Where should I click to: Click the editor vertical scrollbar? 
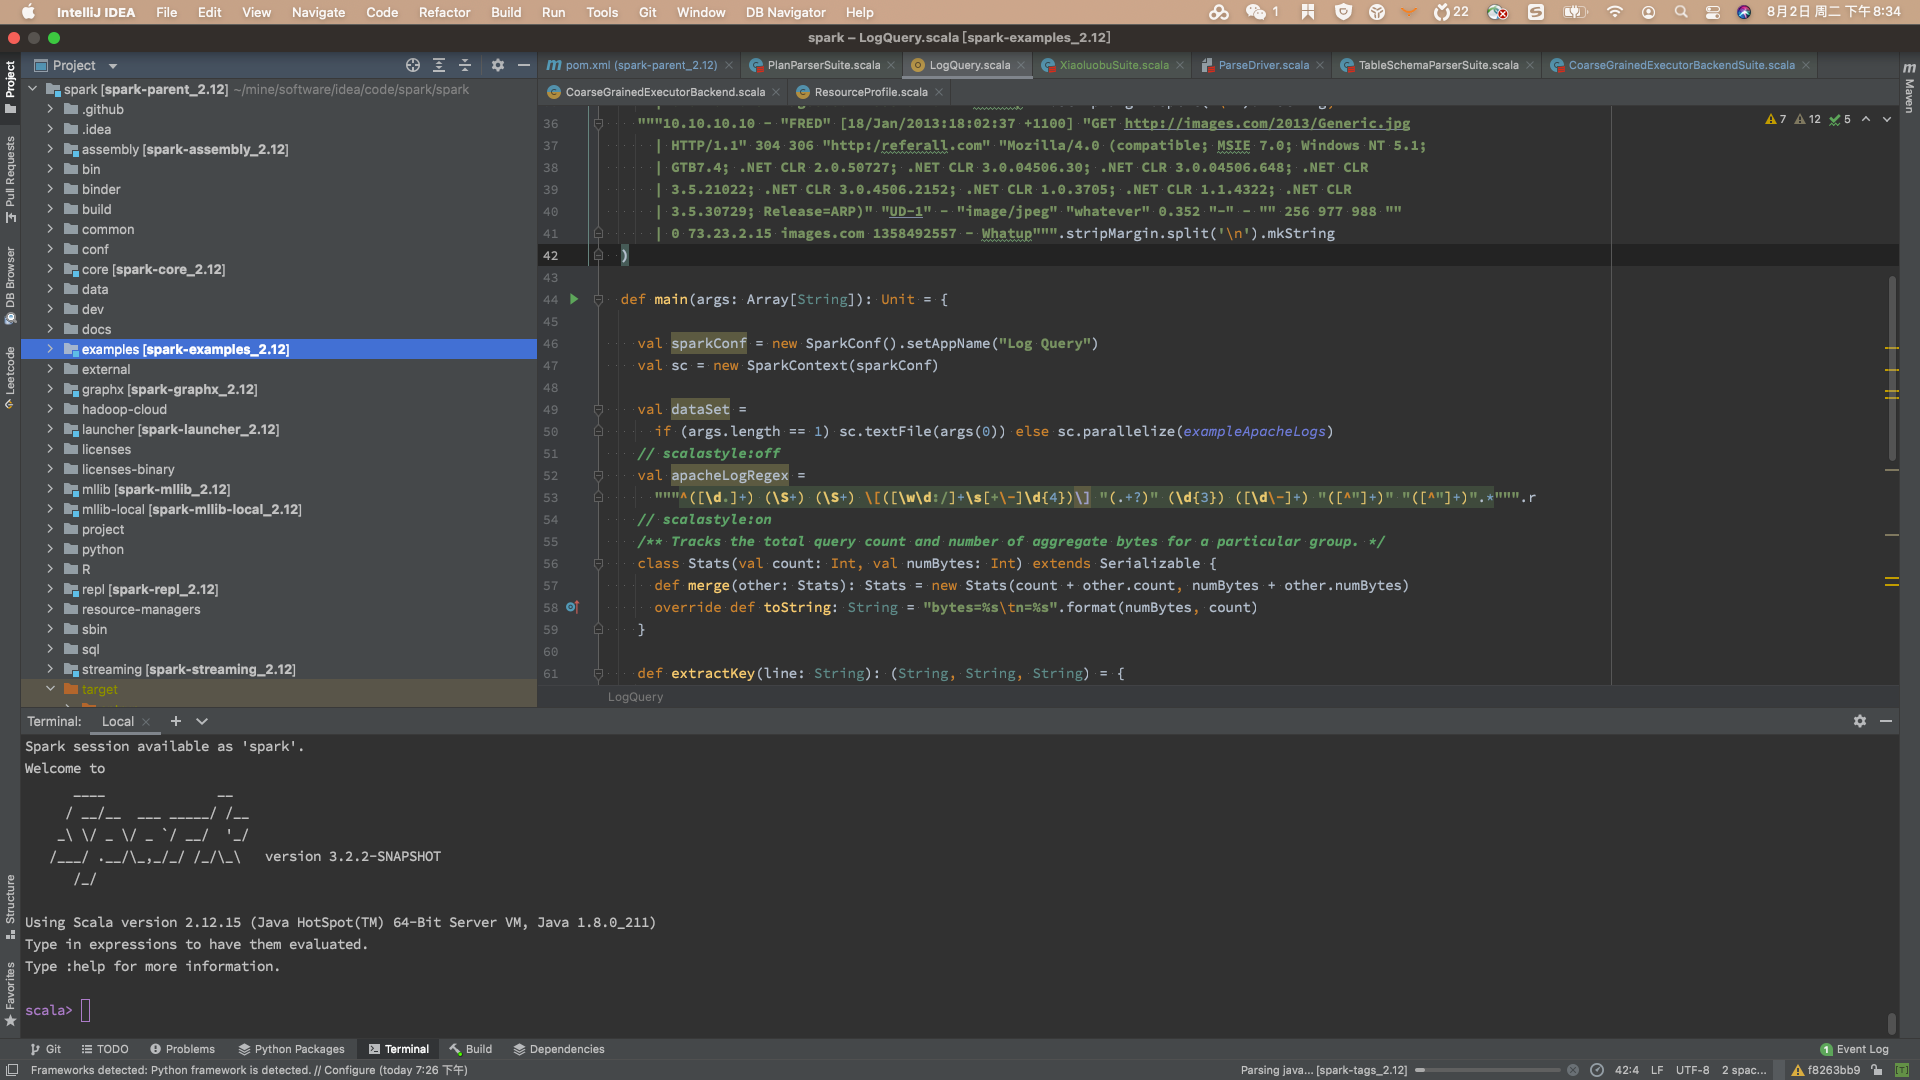pyautogui.click(x=1892, y=368)
